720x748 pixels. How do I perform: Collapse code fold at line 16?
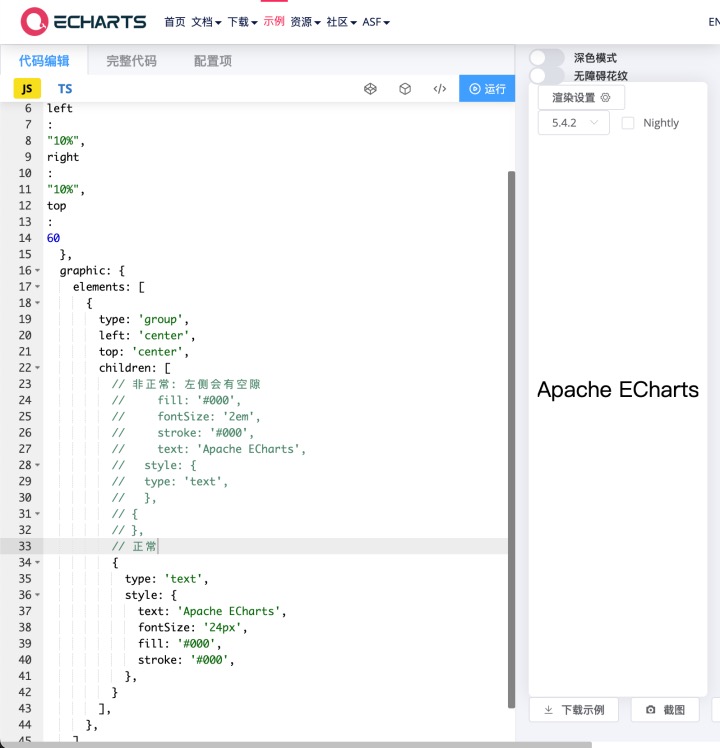pyautogui.click(x=37, y=270)
